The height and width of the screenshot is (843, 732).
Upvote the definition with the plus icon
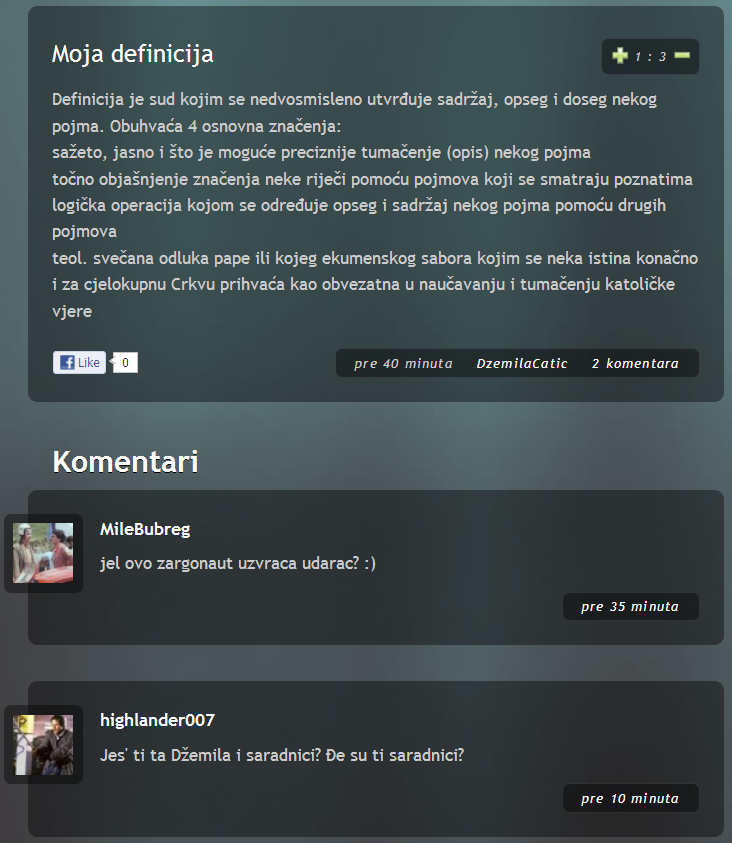(x=620, y=55)
